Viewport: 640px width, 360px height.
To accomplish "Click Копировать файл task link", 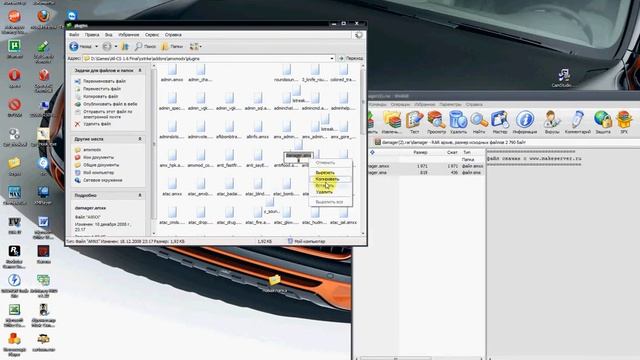I will [x=100, y=97].
